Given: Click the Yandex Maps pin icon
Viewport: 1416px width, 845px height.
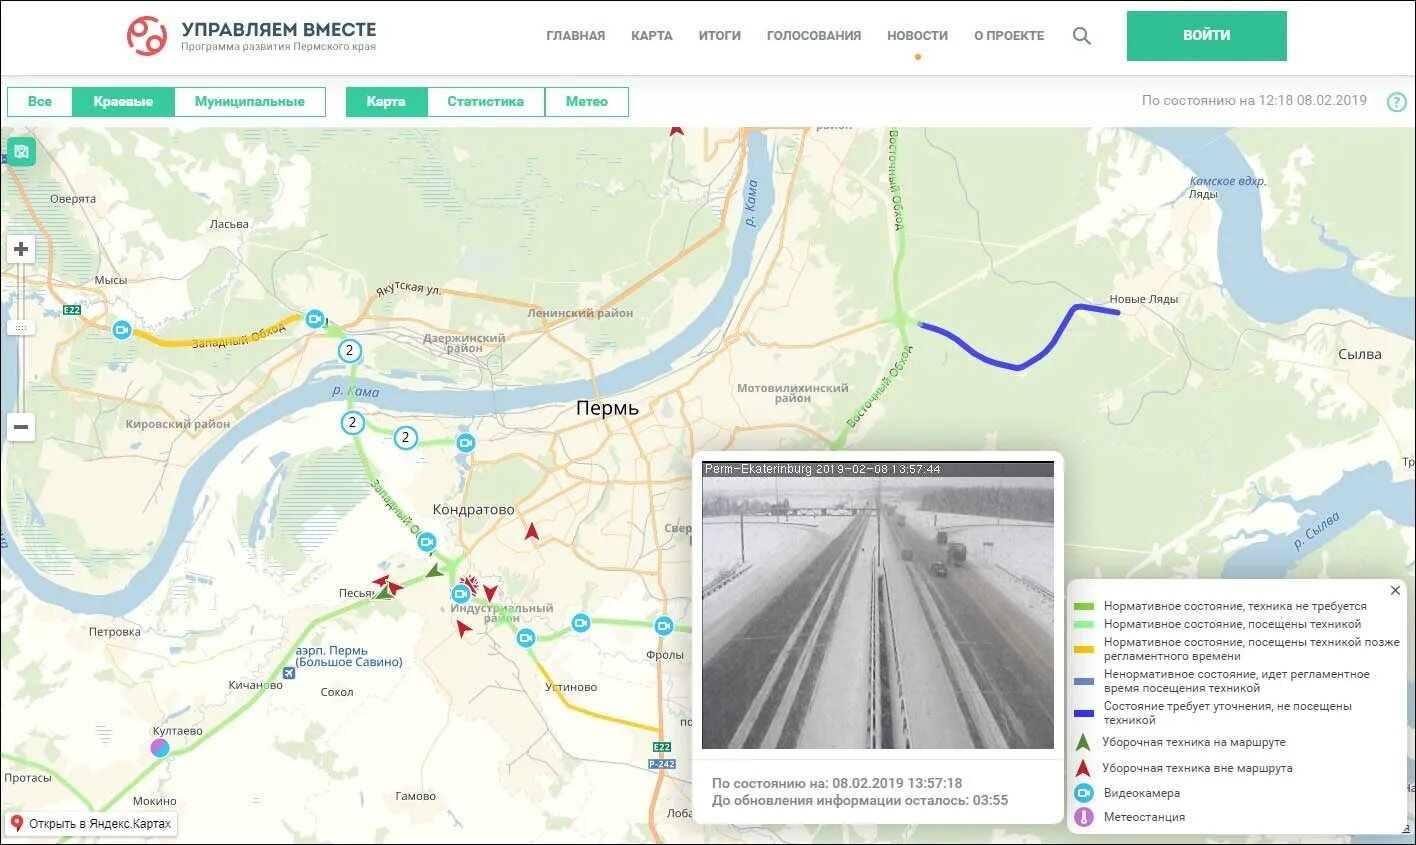Looking at the screenshot, I should pyautogui.click(x=16, y=824).
